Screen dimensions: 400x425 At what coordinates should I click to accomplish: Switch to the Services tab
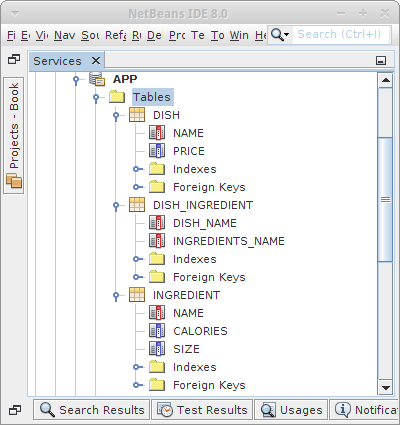click(x=57, y=61)
